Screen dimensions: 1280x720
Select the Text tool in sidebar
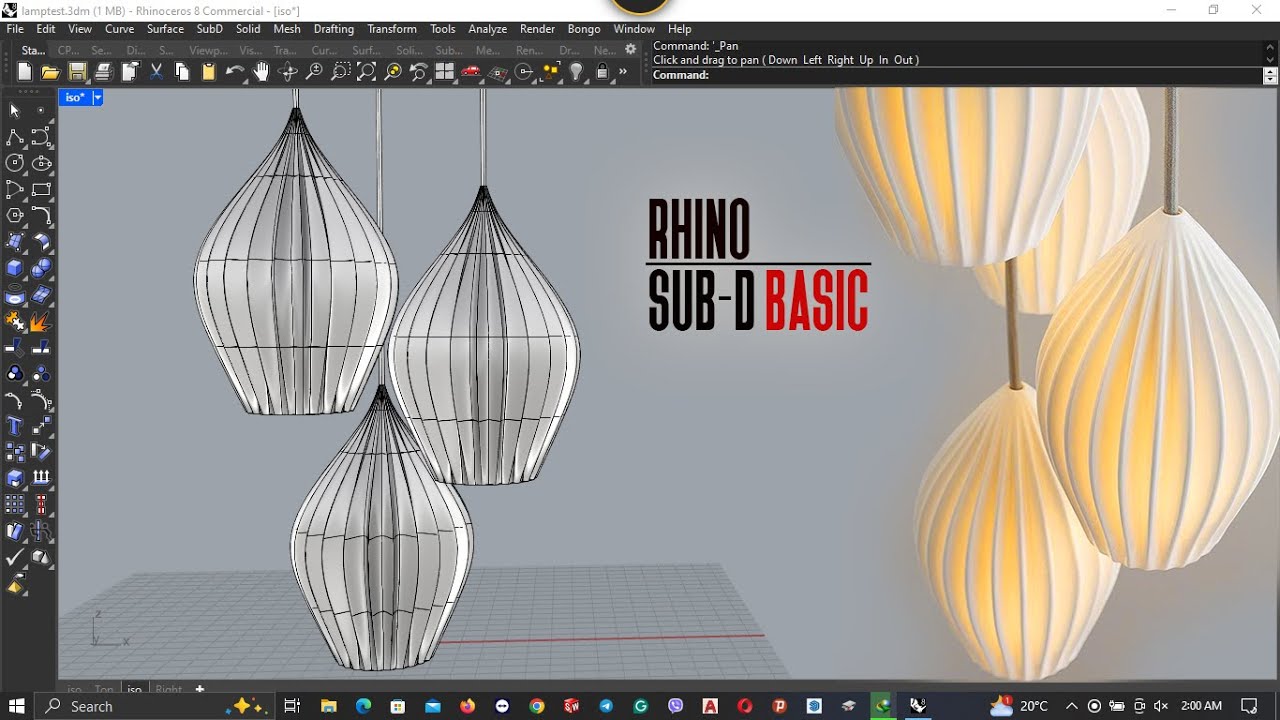[x=15, y=427]
